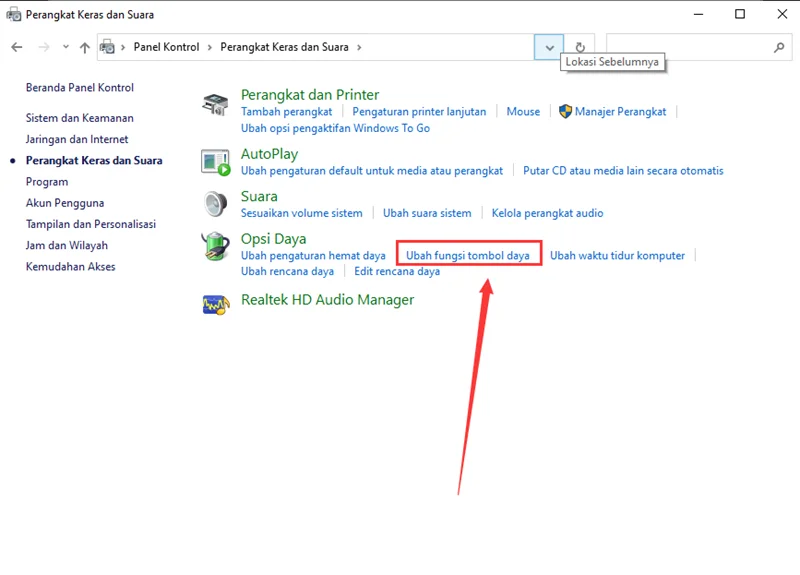
Task: Click the Realtek HD Audio Manager icon
Action: point(215,305)
